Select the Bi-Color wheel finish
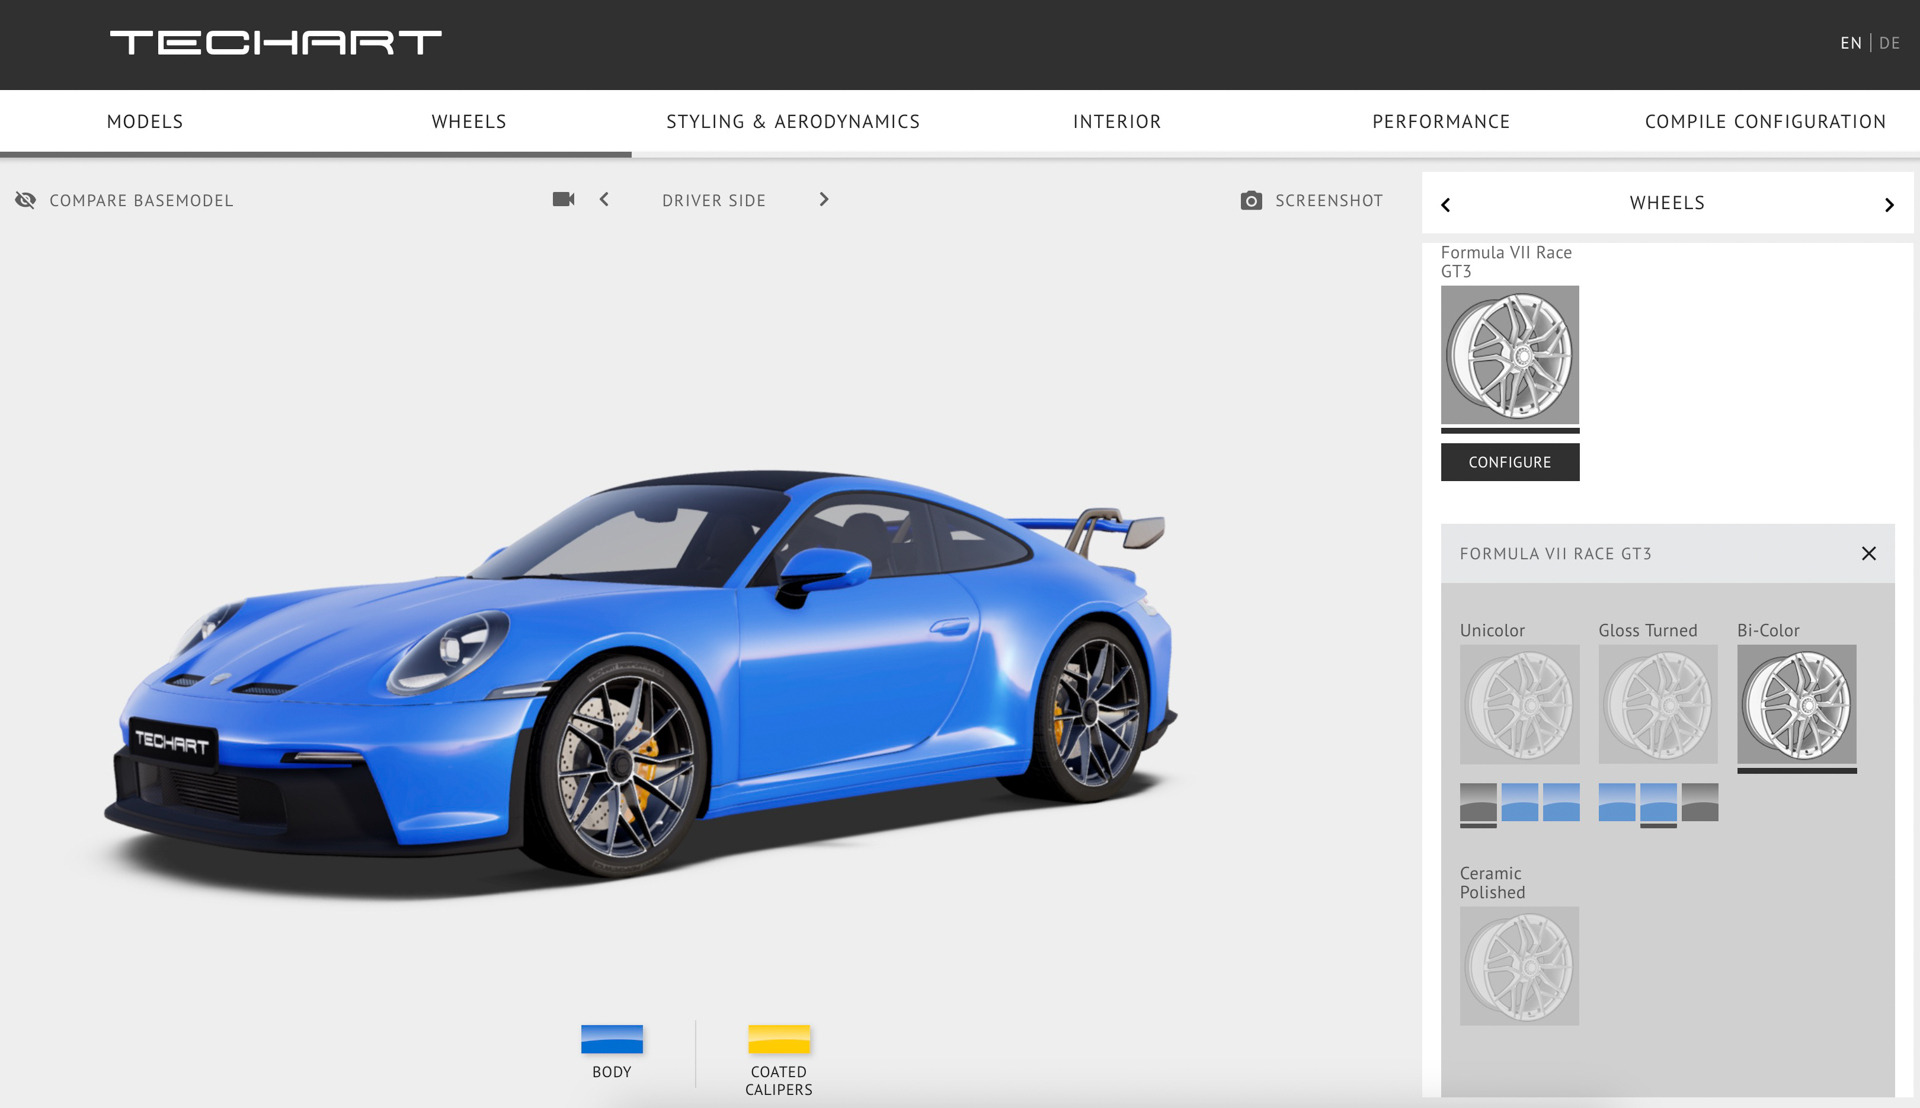1920x1108 pixels. (x=1797, y=704)
